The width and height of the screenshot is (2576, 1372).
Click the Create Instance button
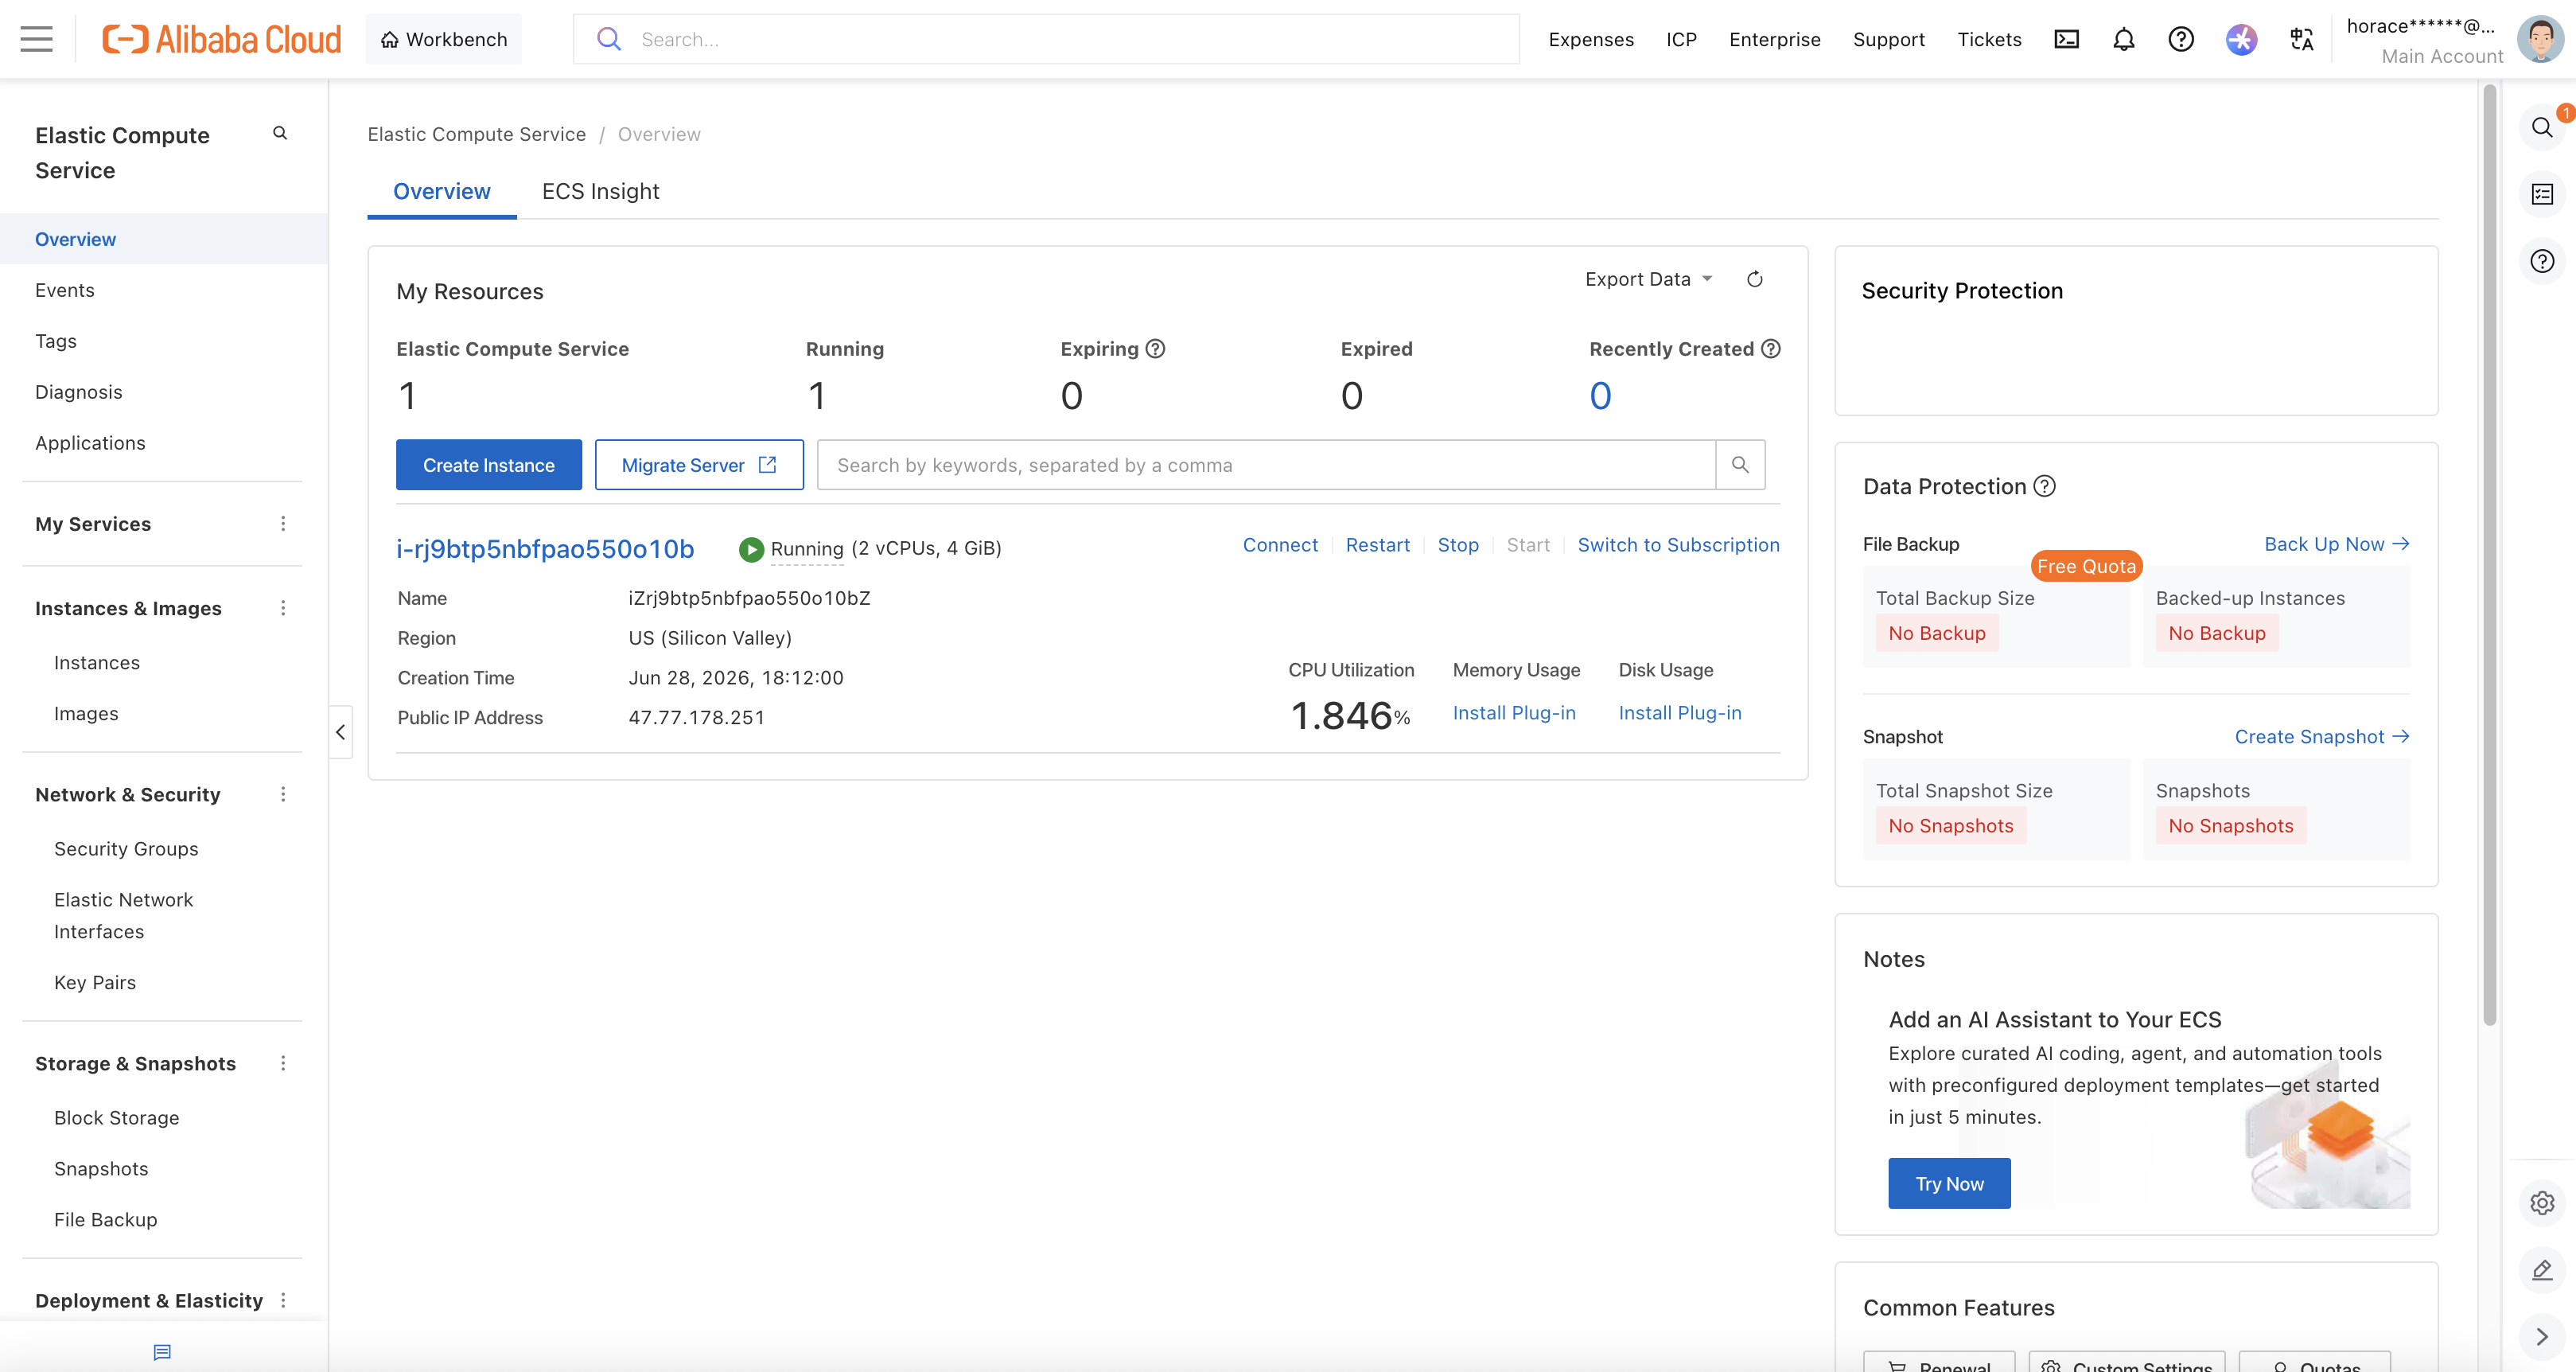pyautogui.click(x=488, y=465)
